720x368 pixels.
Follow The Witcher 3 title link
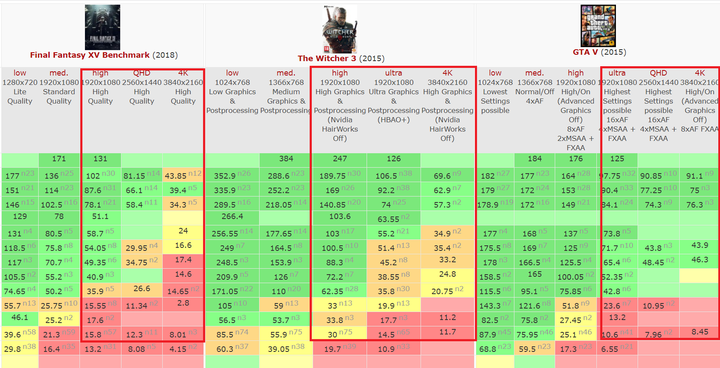pyautogui.click(x=327, y=59)
